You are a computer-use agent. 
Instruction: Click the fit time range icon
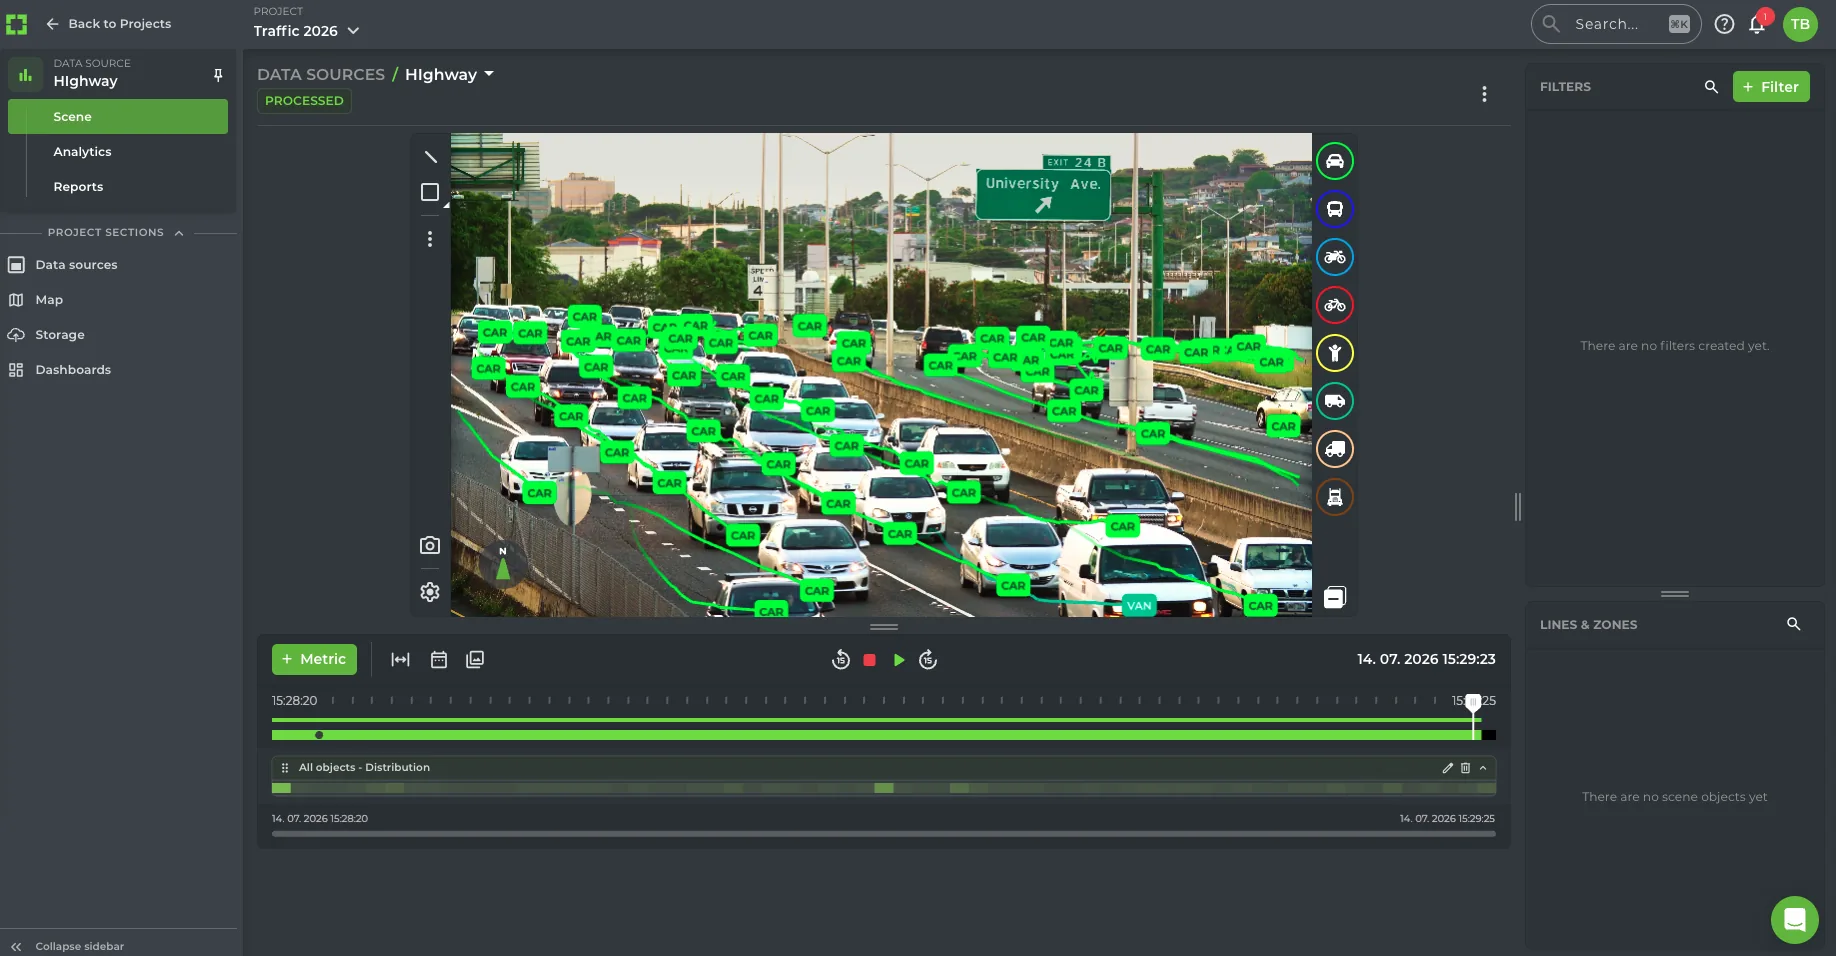[x=400, y=659]
